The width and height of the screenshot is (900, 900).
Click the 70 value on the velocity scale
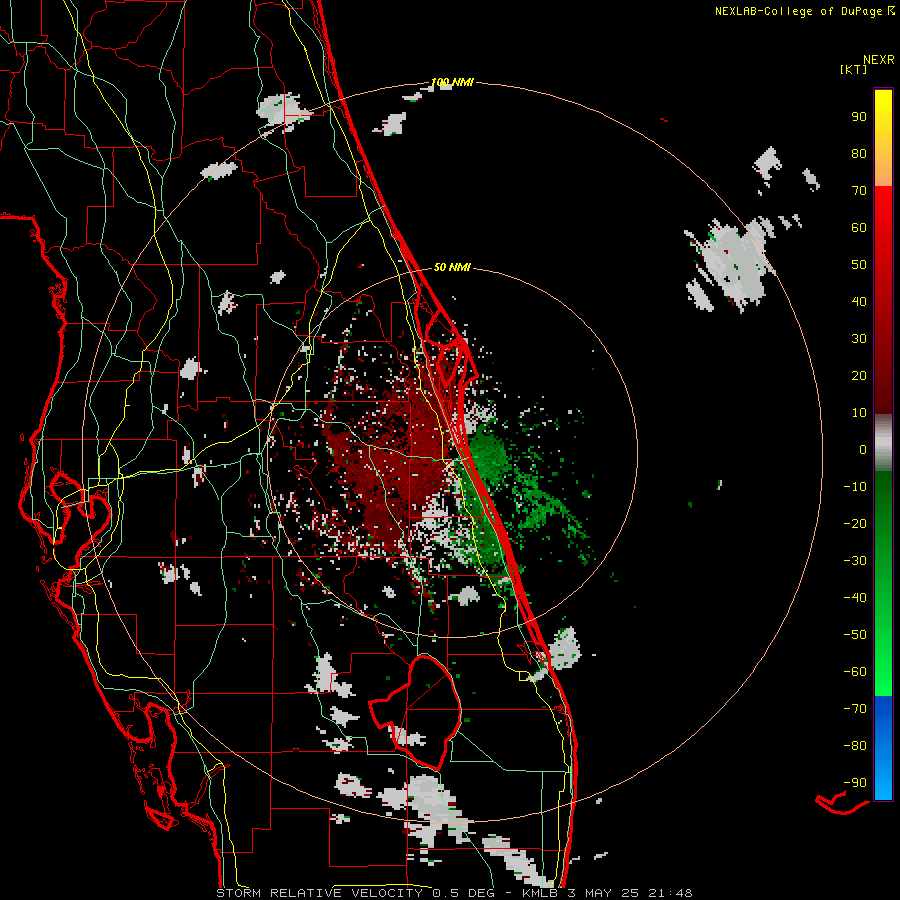[859, 191]
